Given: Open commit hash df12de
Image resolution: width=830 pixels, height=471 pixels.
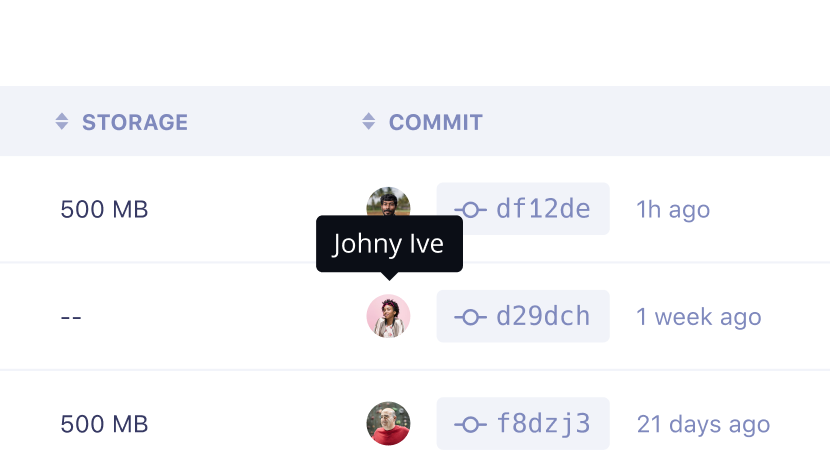Looking at the screenshot, I should [543, 209].
